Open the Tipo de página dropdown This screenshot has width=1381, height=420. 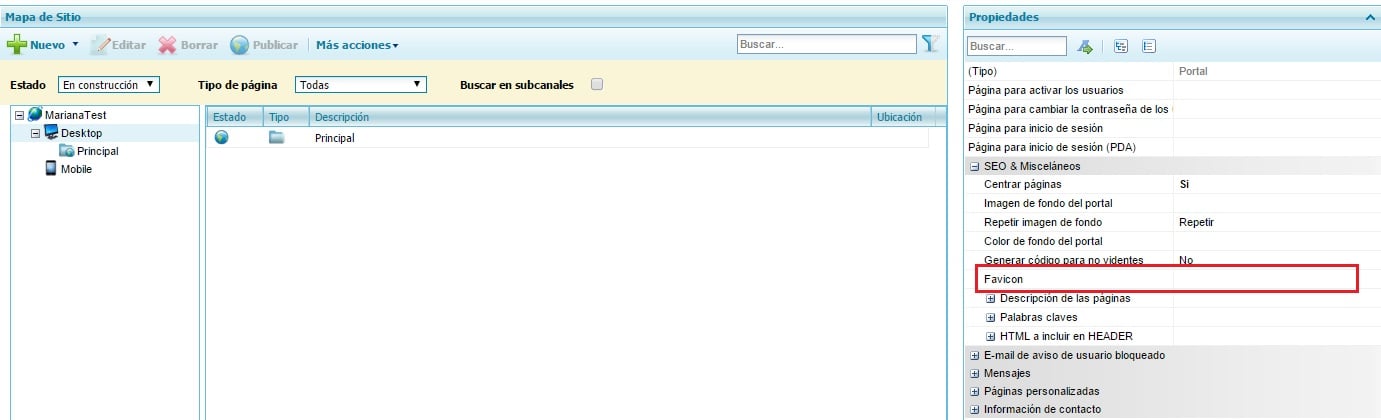tap(362, 85)
